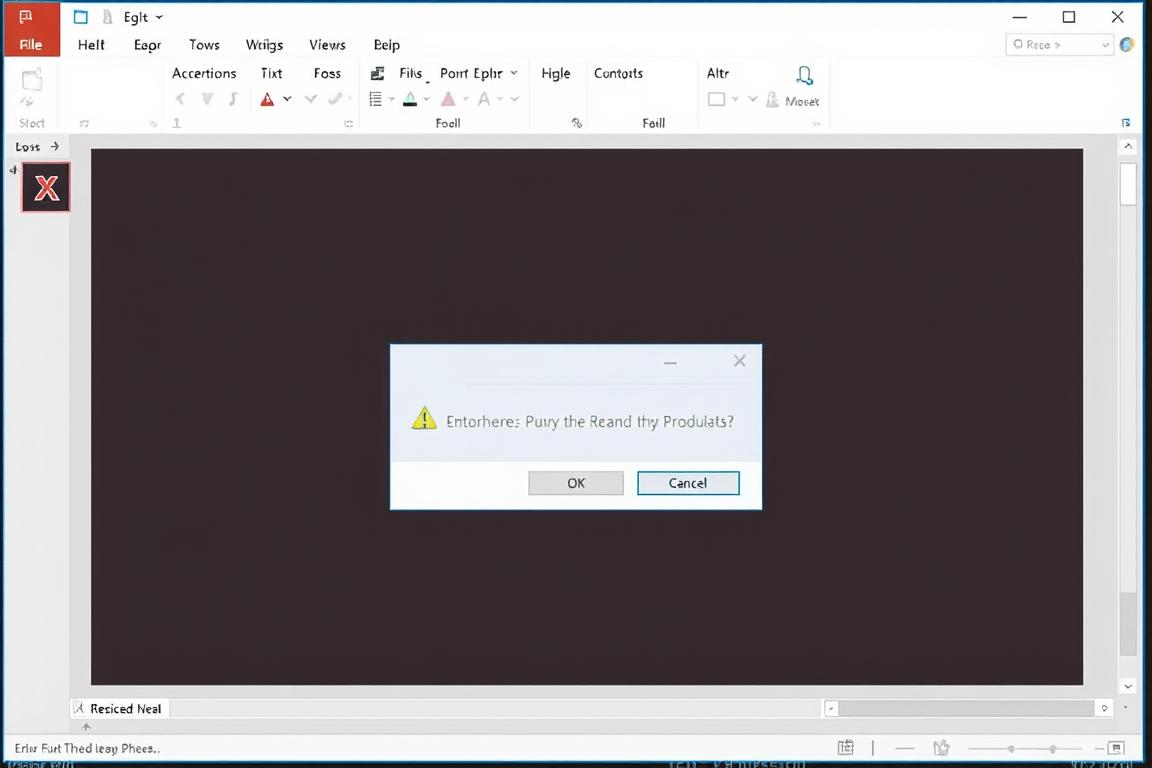Screen dimensions: 1152x768
Task: Click the yellow warning icon in dialog
Action: click(x=424, y=419)
